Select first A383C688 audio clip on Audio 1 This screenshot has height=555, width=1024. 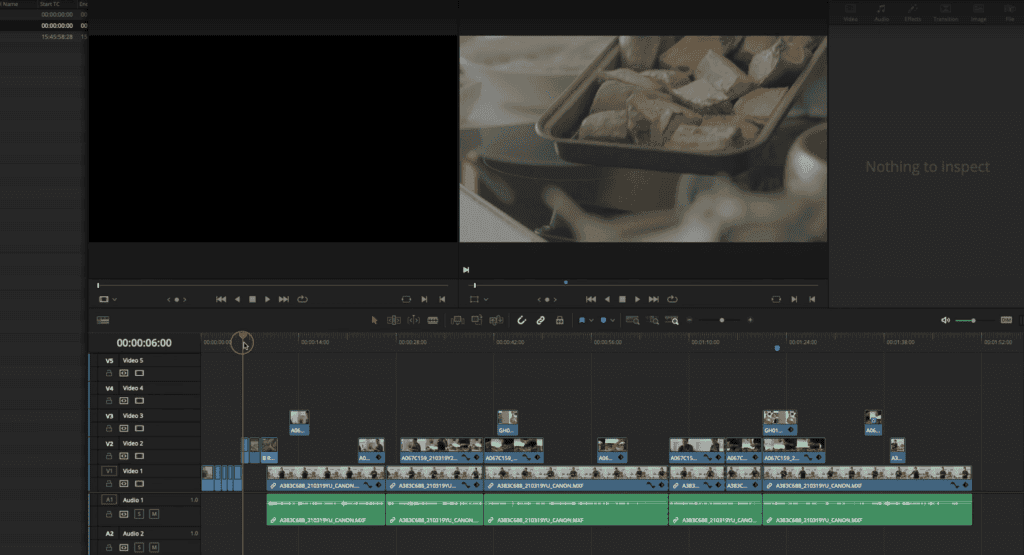click(326, 509)
